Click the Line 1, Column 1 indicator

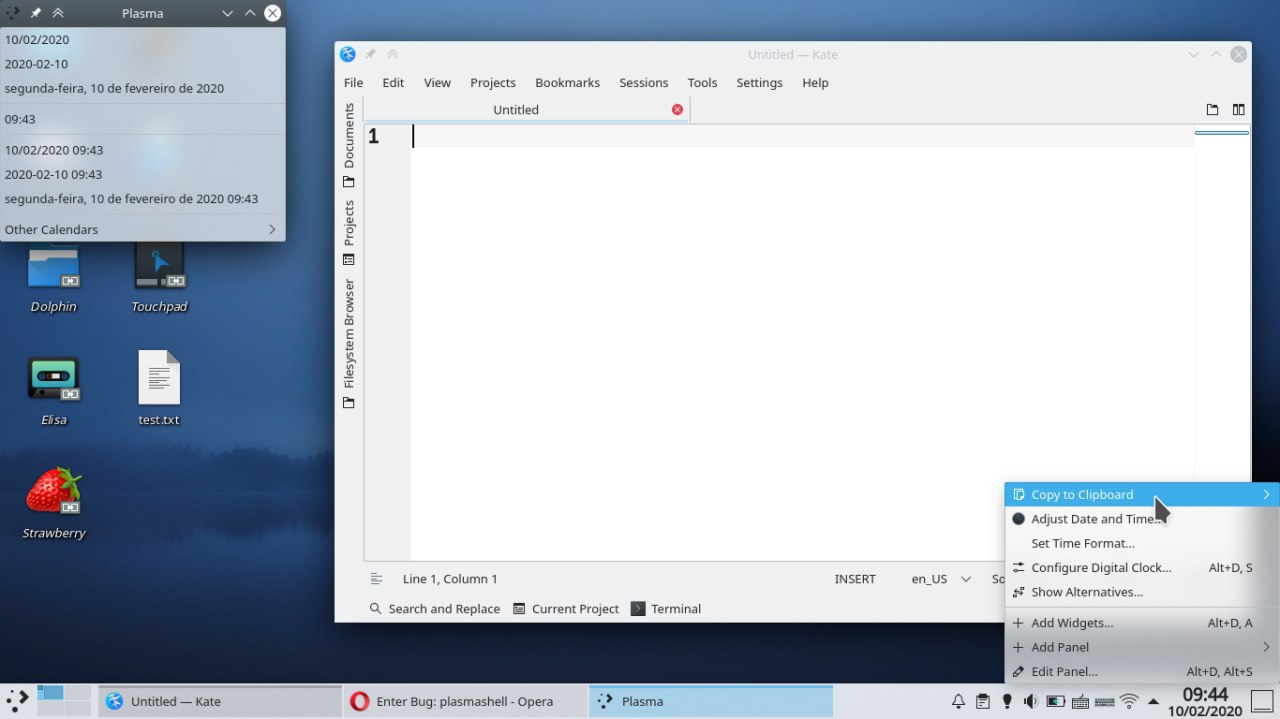[450, 579]
